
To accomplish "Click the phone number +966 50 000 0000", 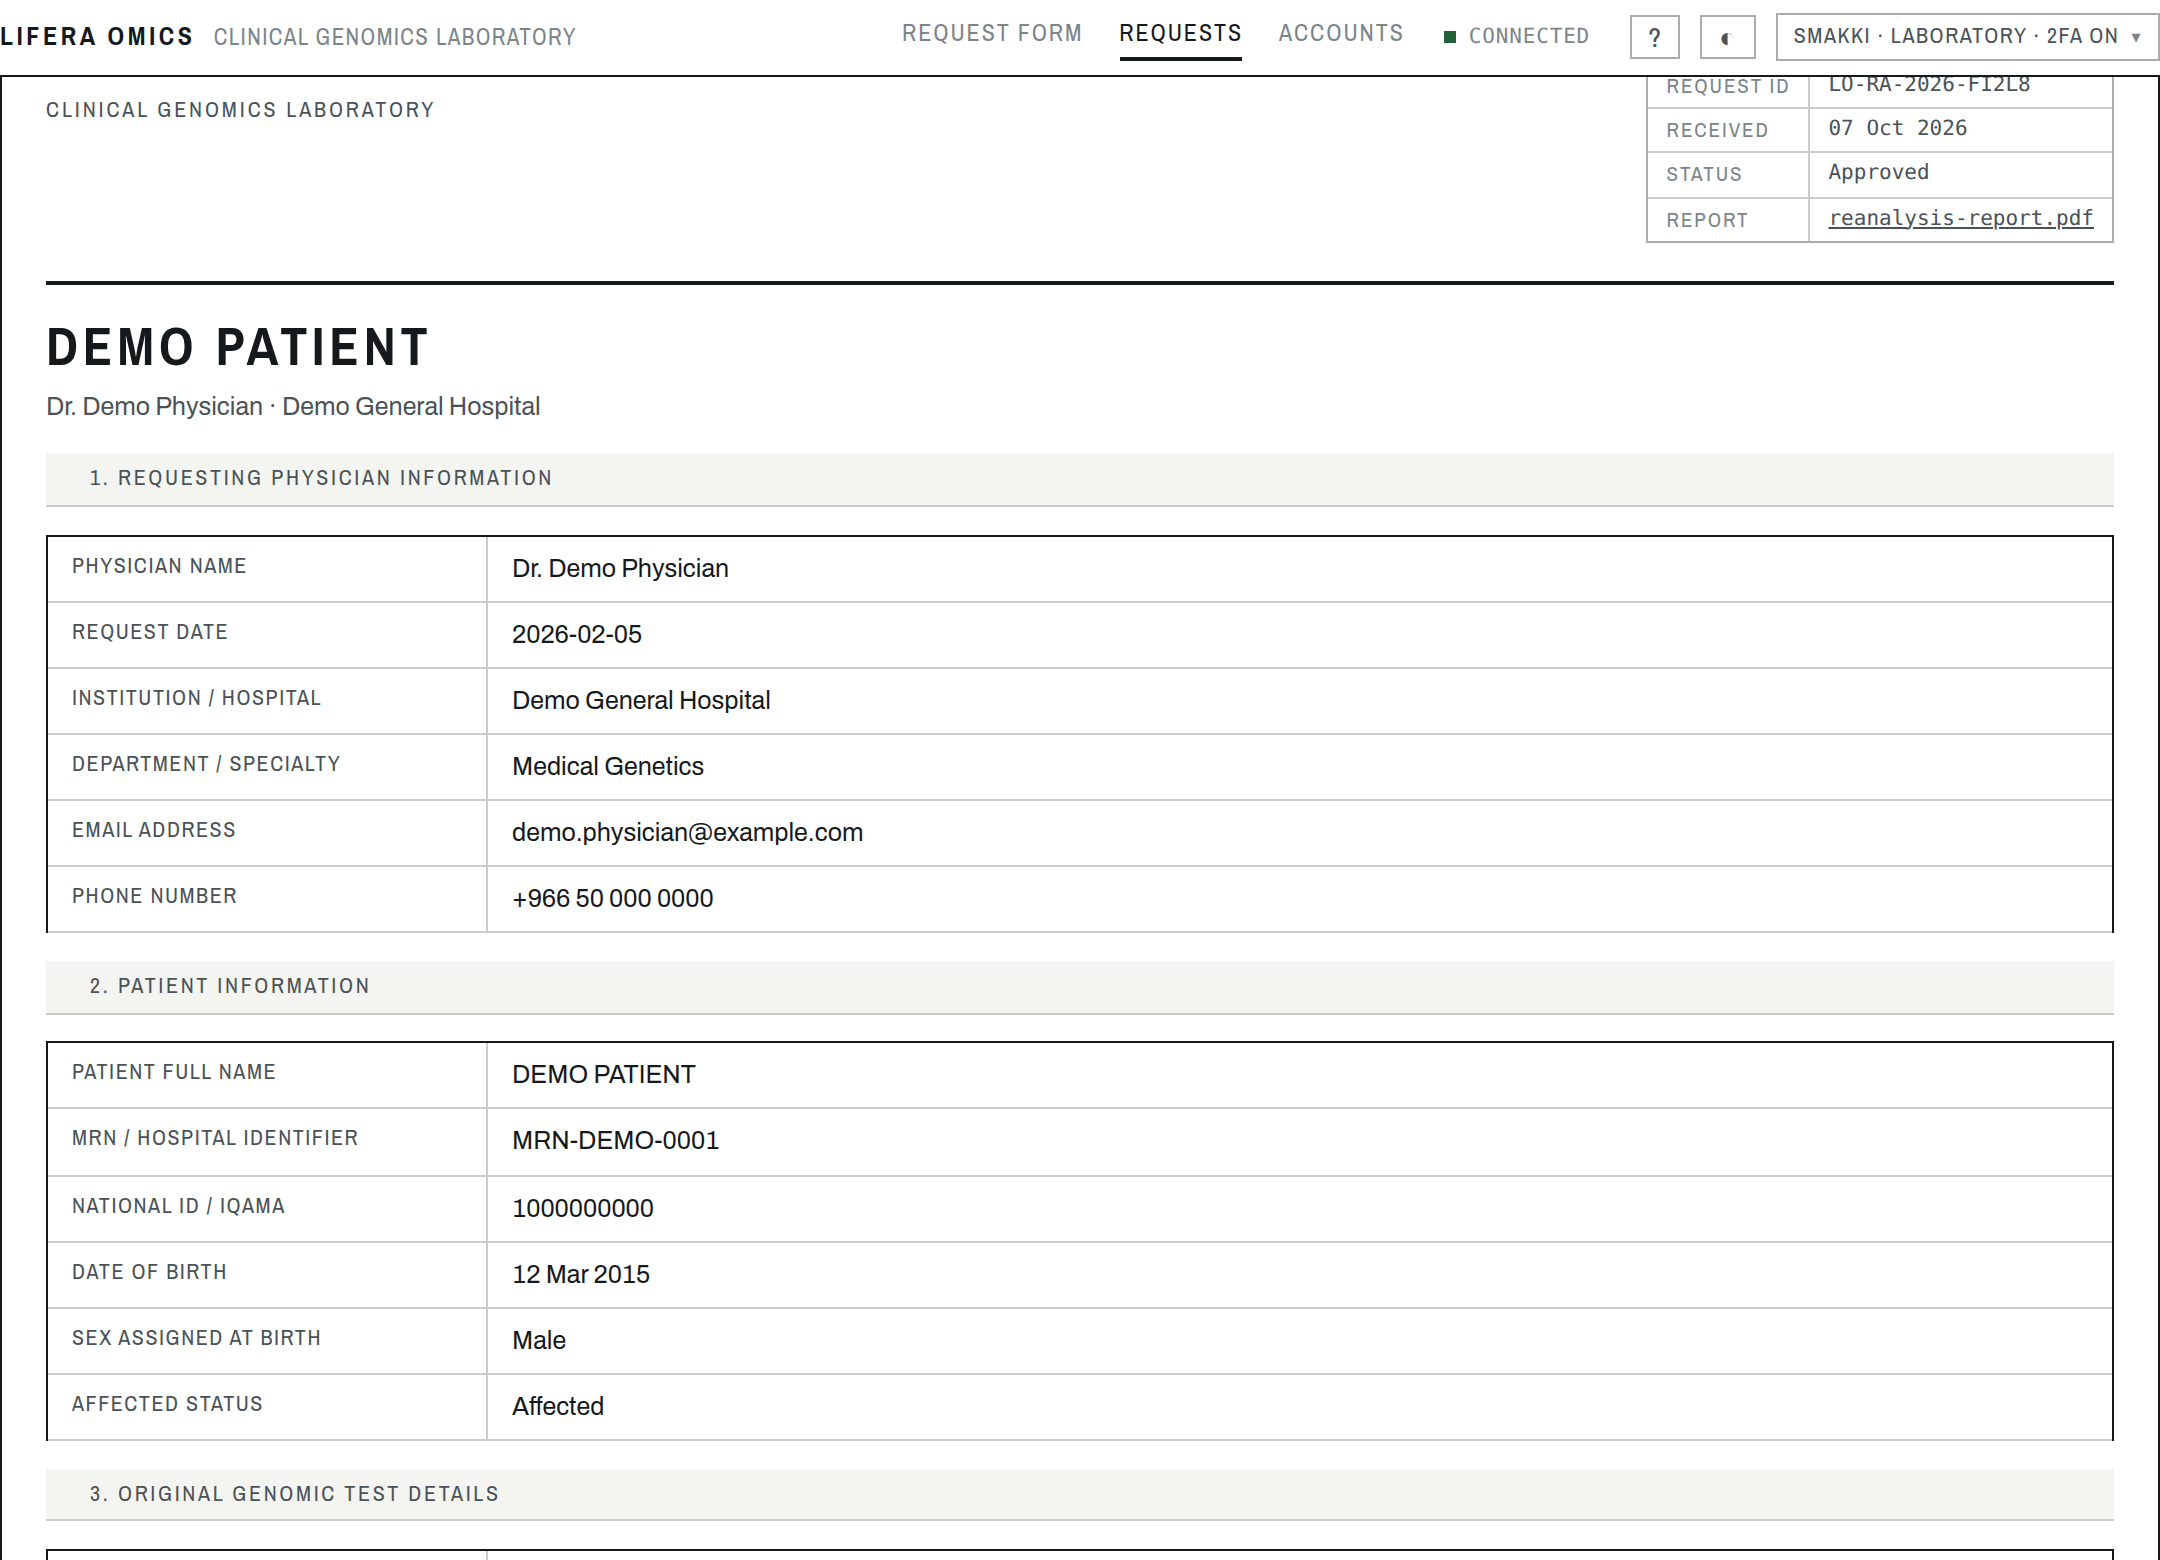I will point(612,898).
